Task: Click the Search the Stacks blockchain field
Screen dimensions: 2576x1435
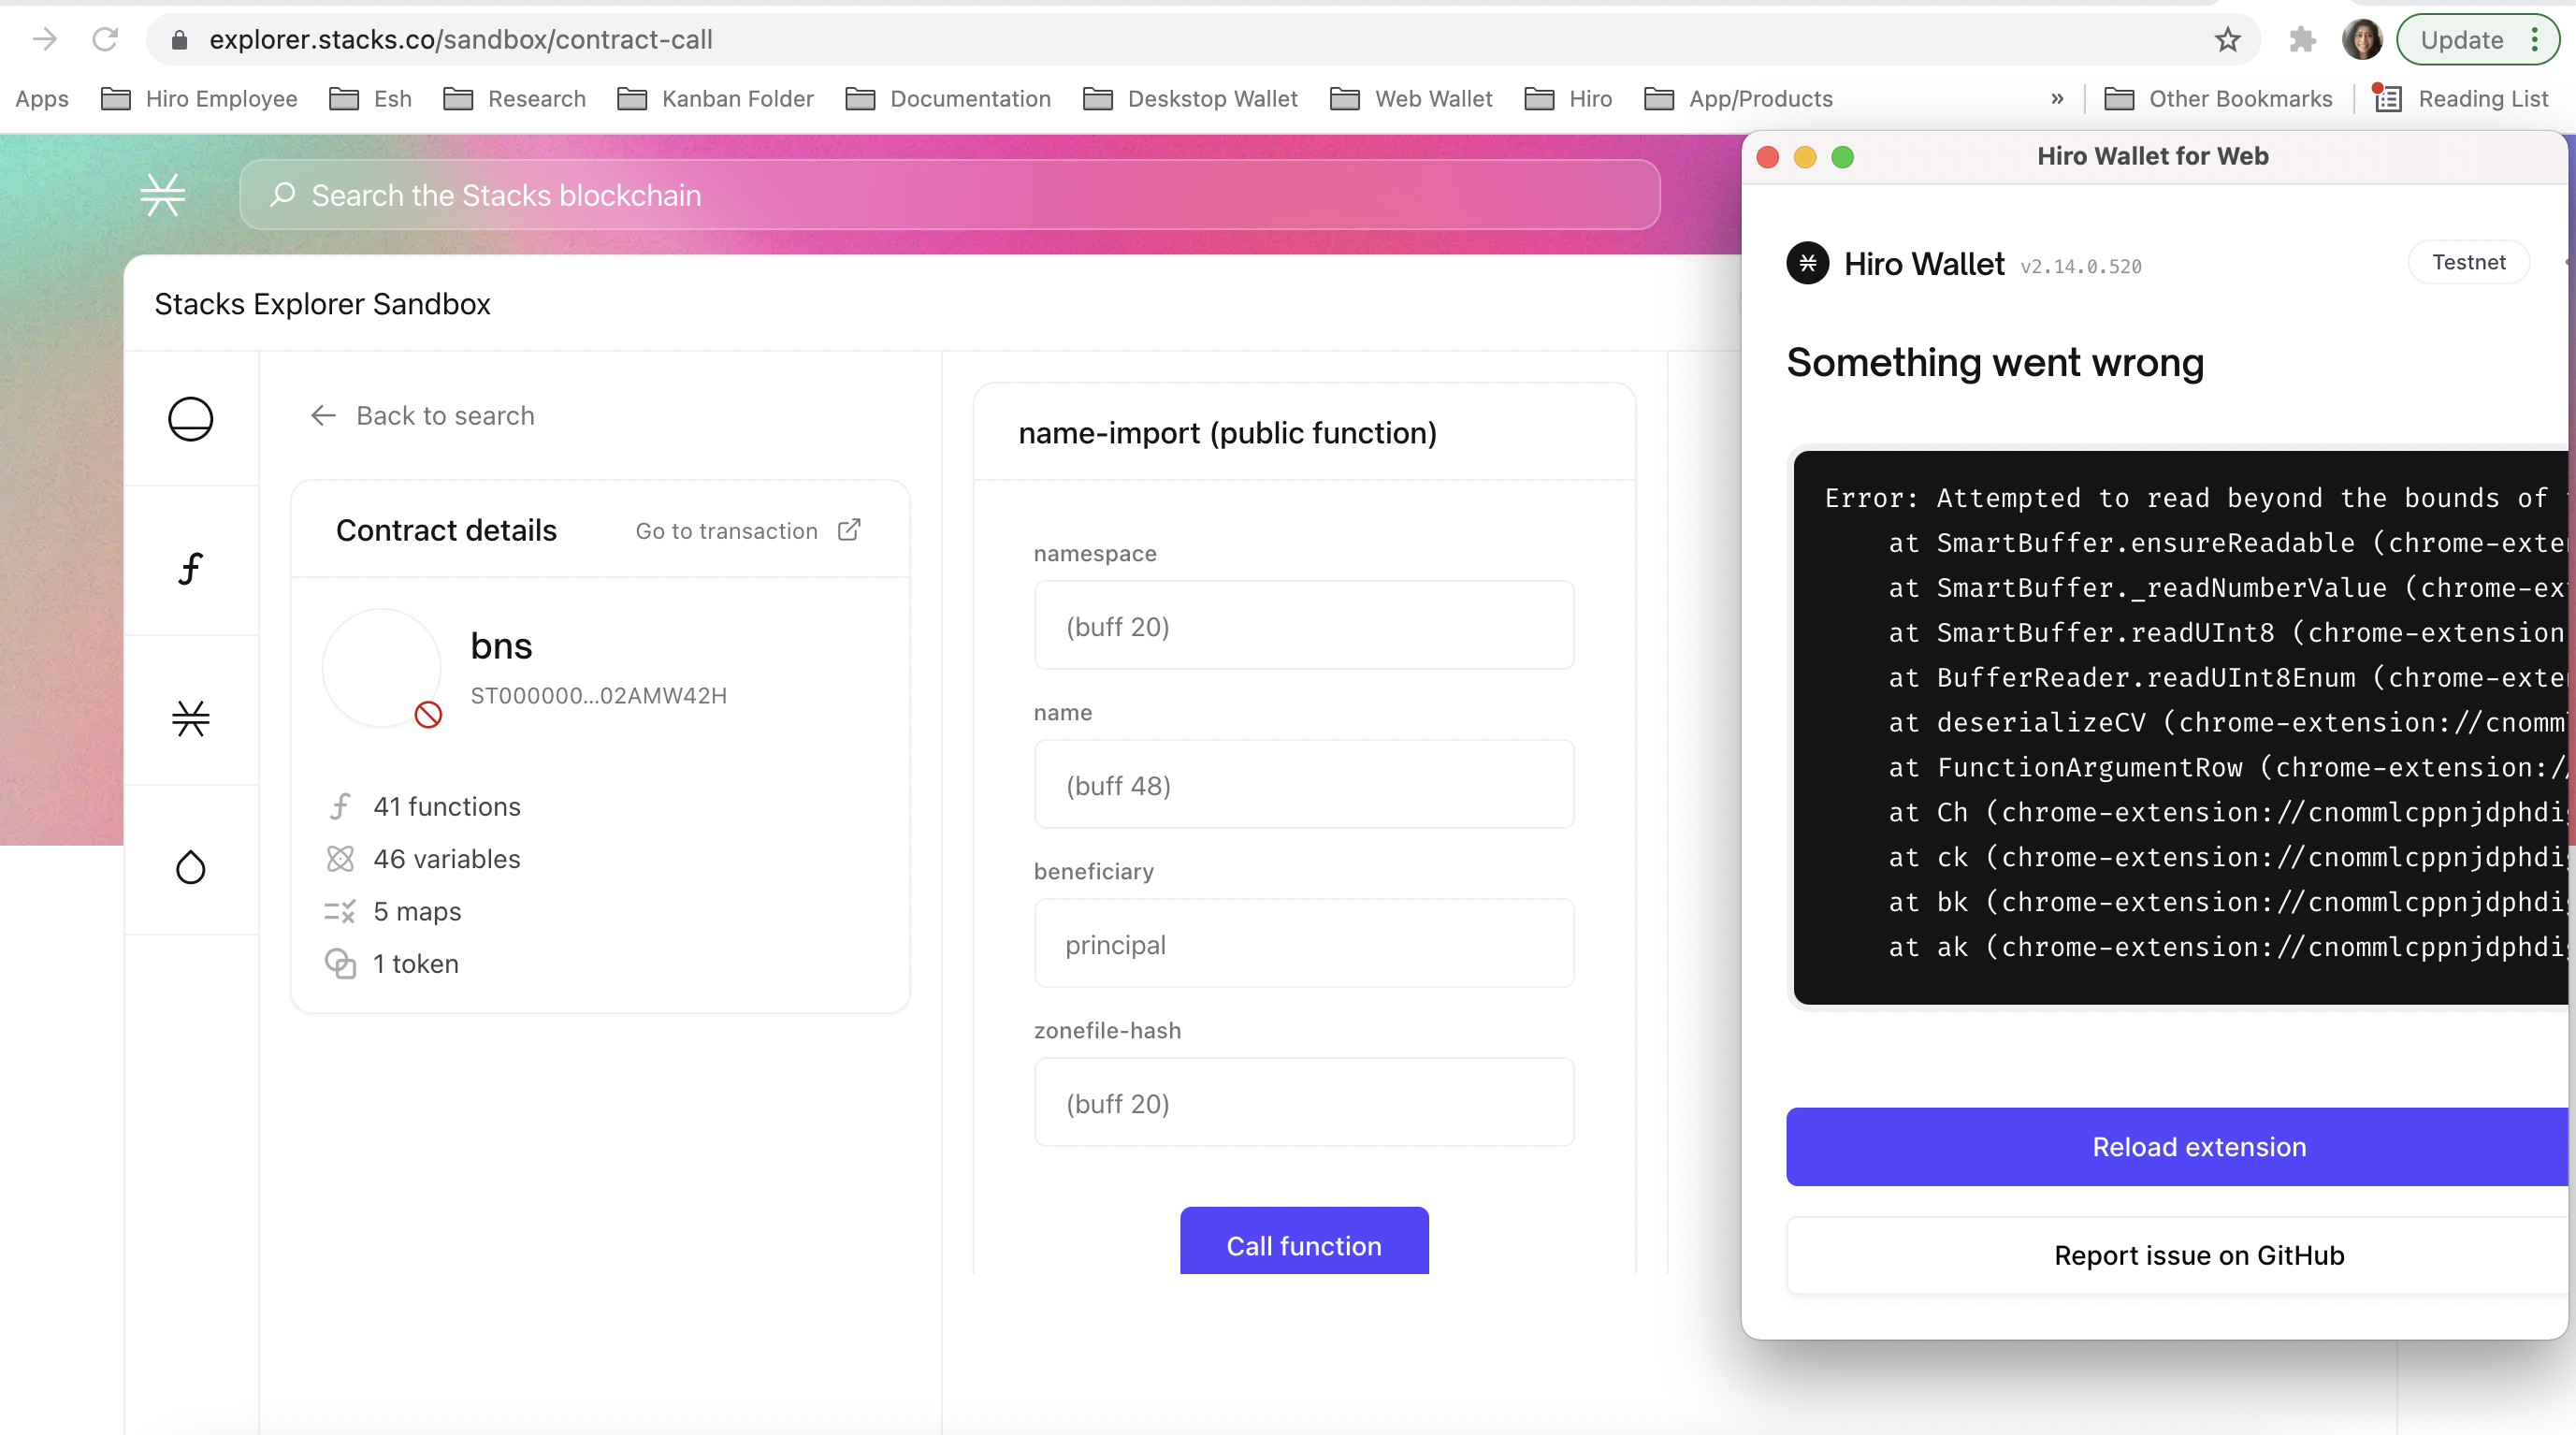Action: (950, 195)
